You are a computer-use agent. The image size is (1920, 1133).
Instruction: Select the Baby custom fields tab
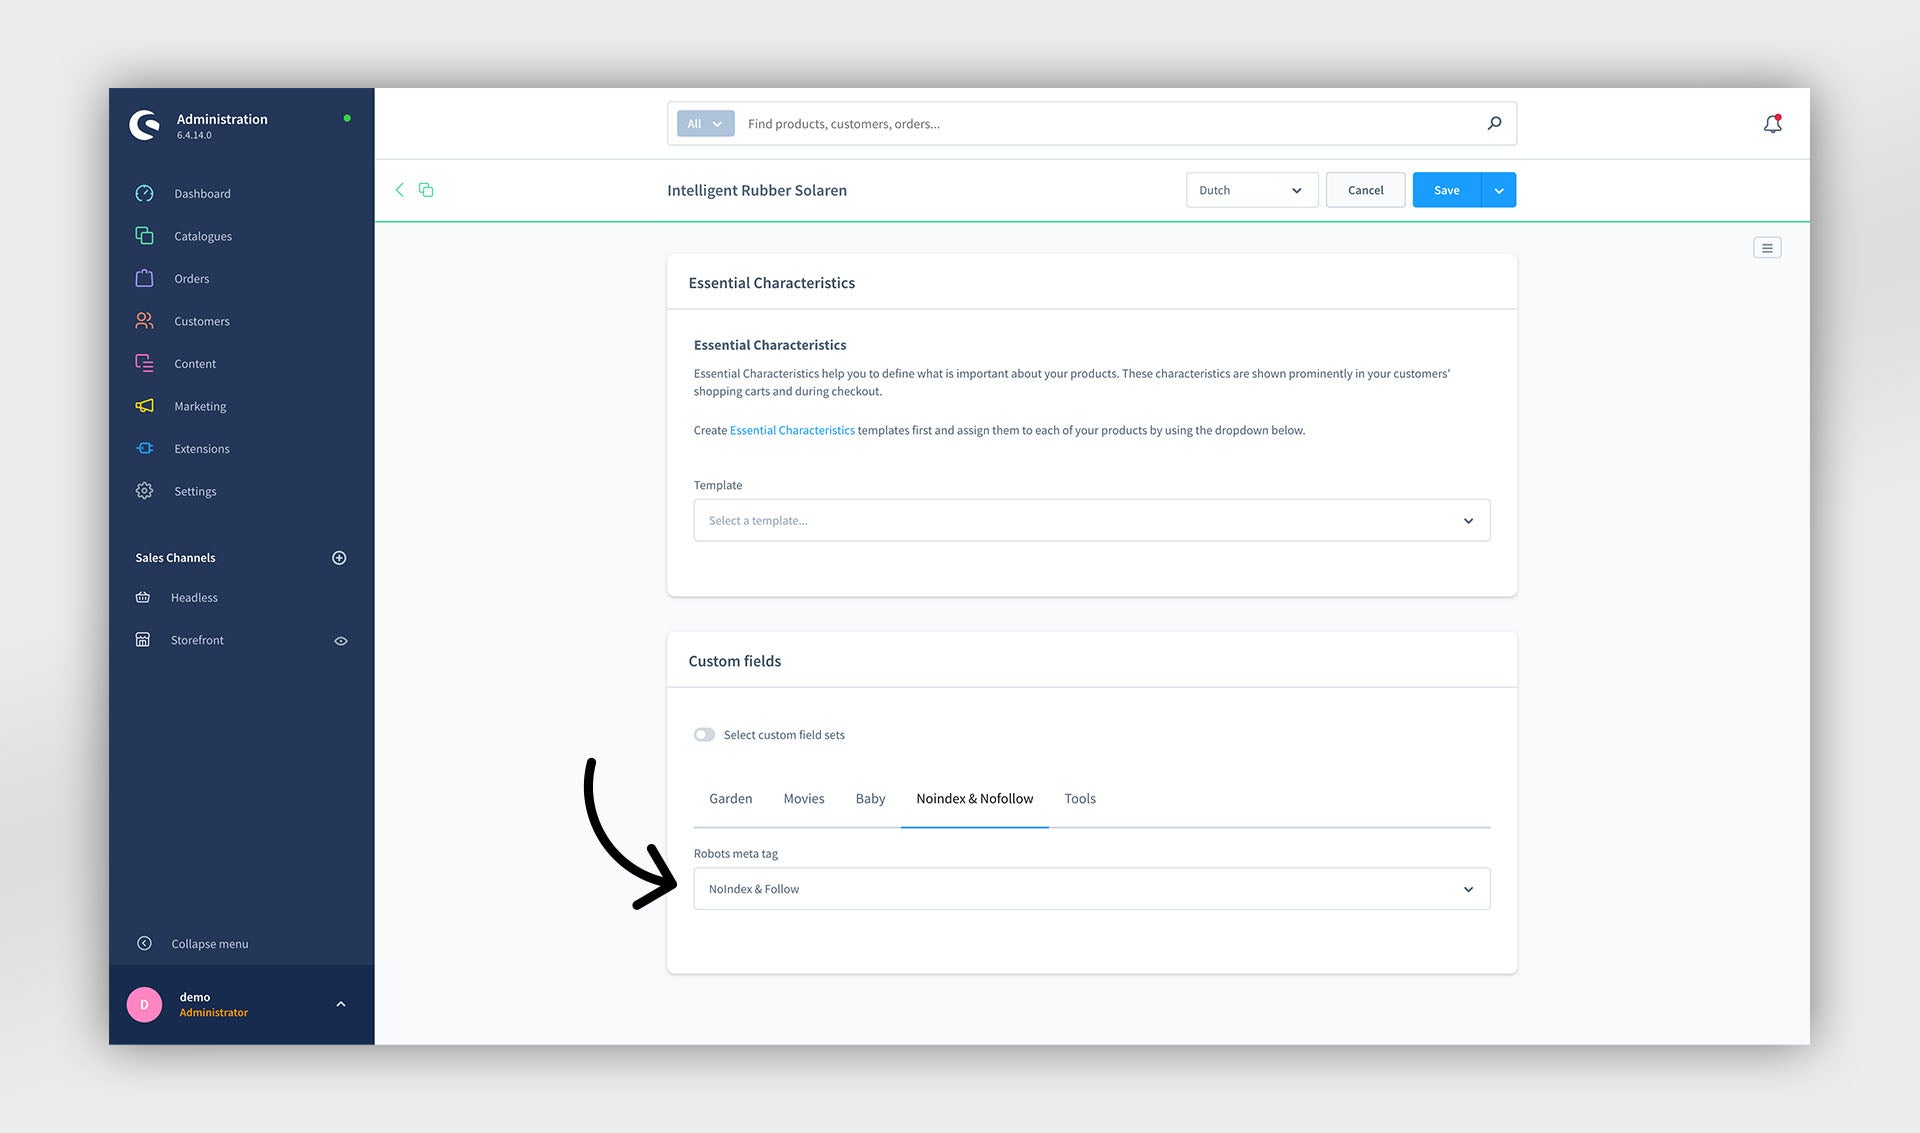(x=870, y=797)
